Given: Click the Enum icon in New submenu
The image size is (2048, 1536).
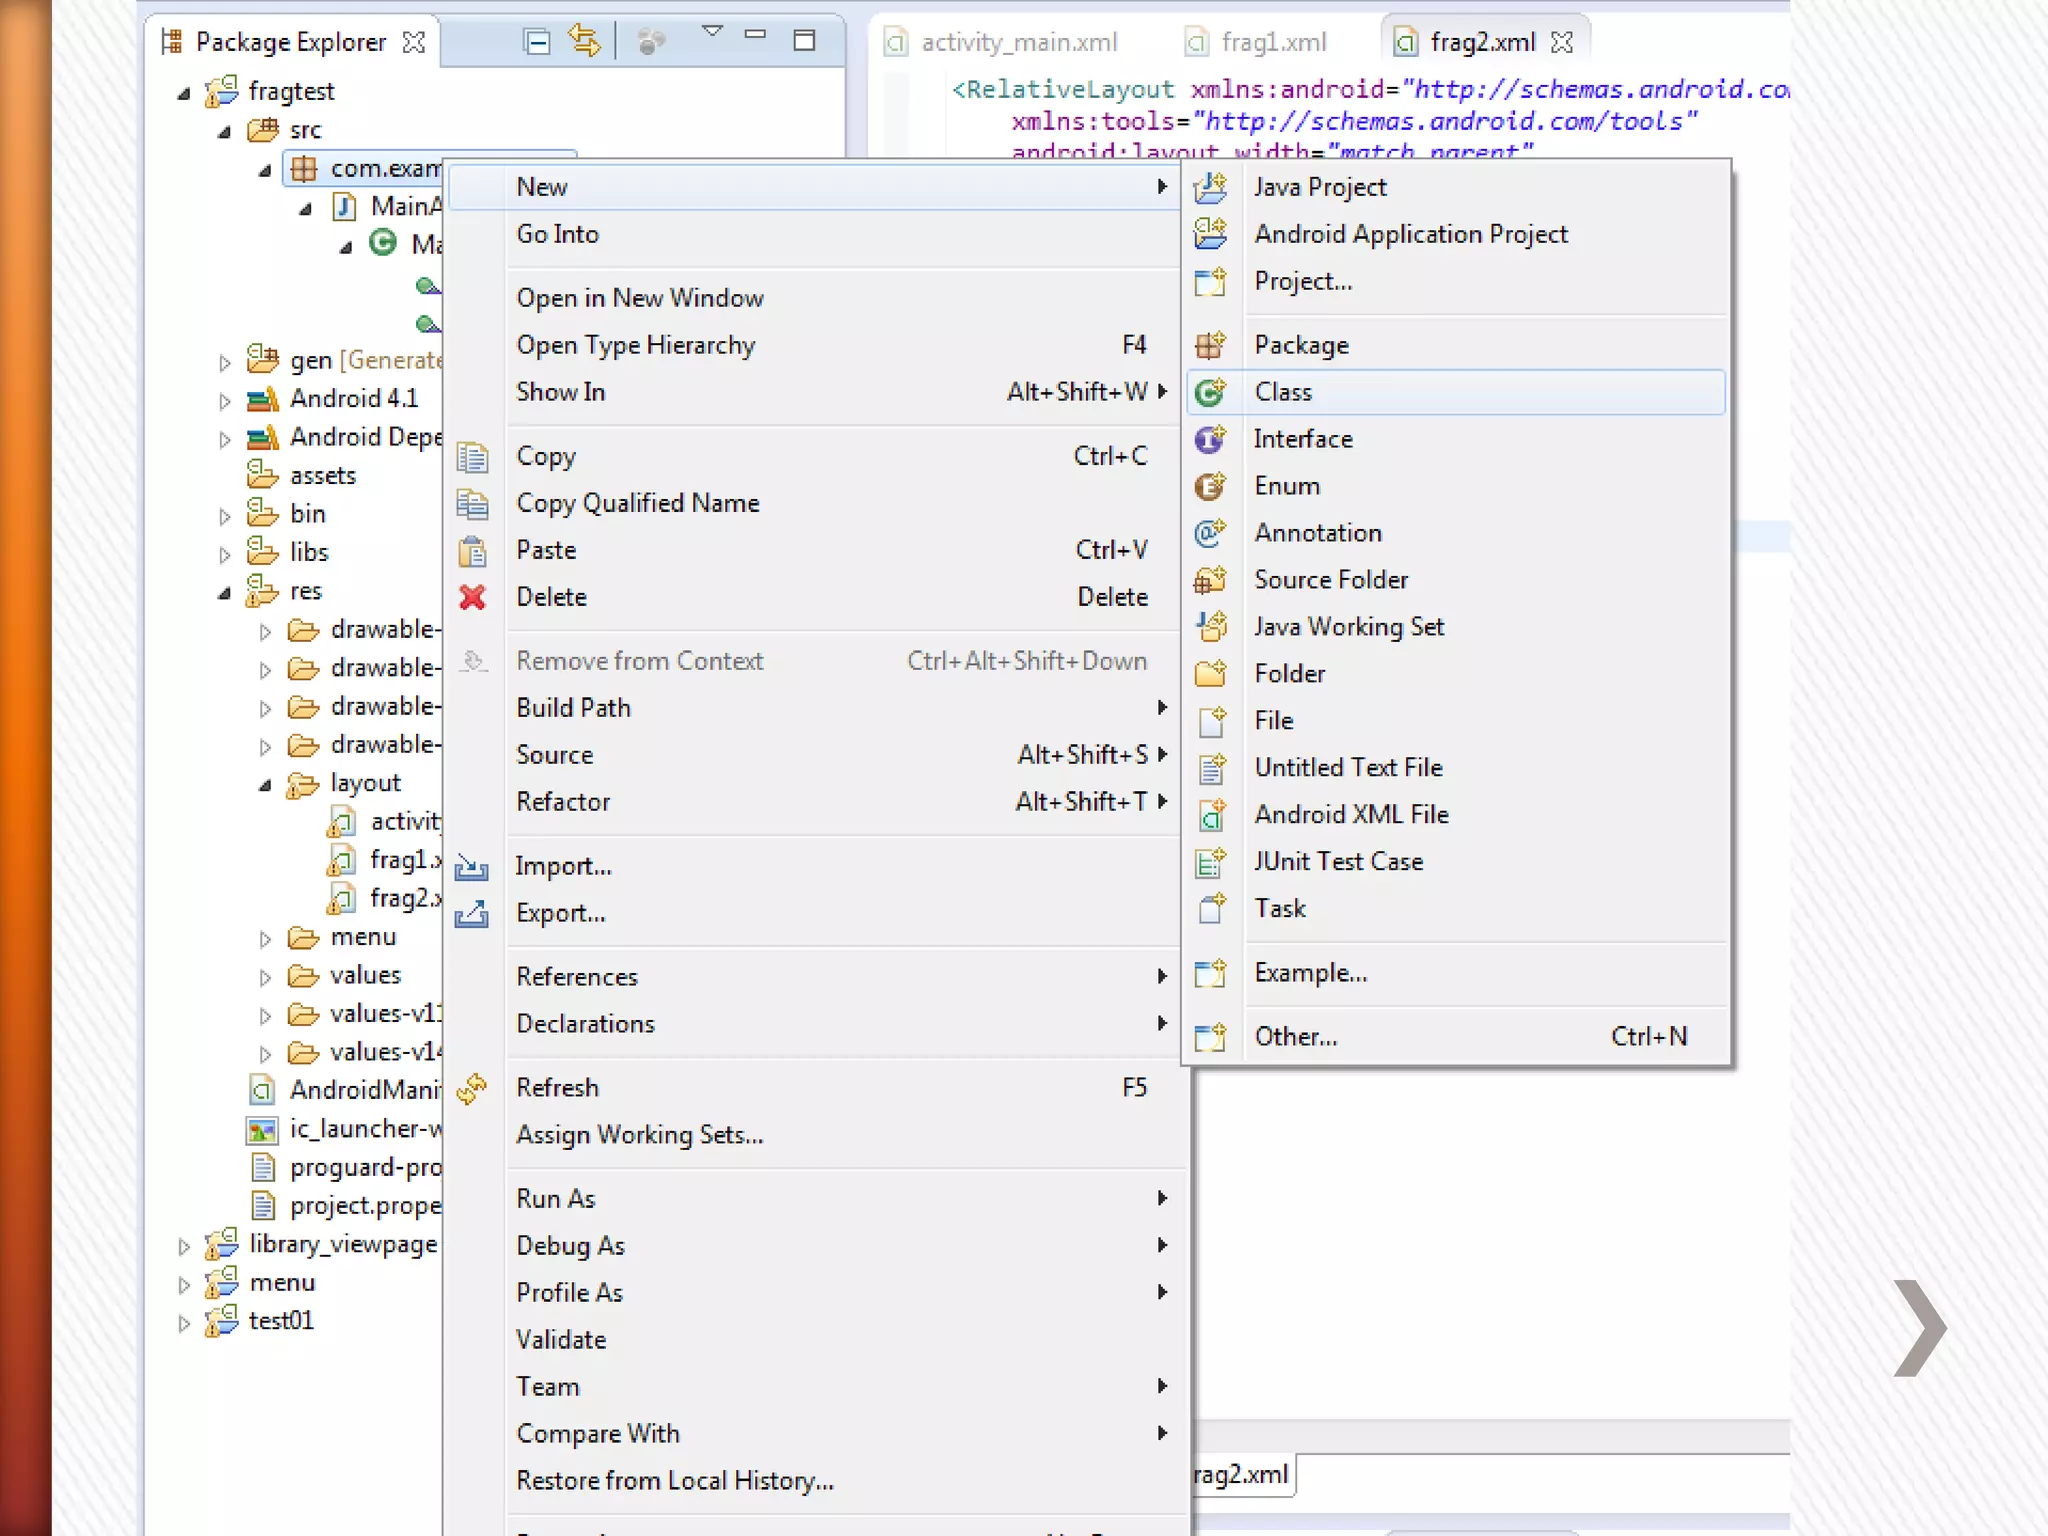Looking at the screenshot, I should [x=1210, y=487].
